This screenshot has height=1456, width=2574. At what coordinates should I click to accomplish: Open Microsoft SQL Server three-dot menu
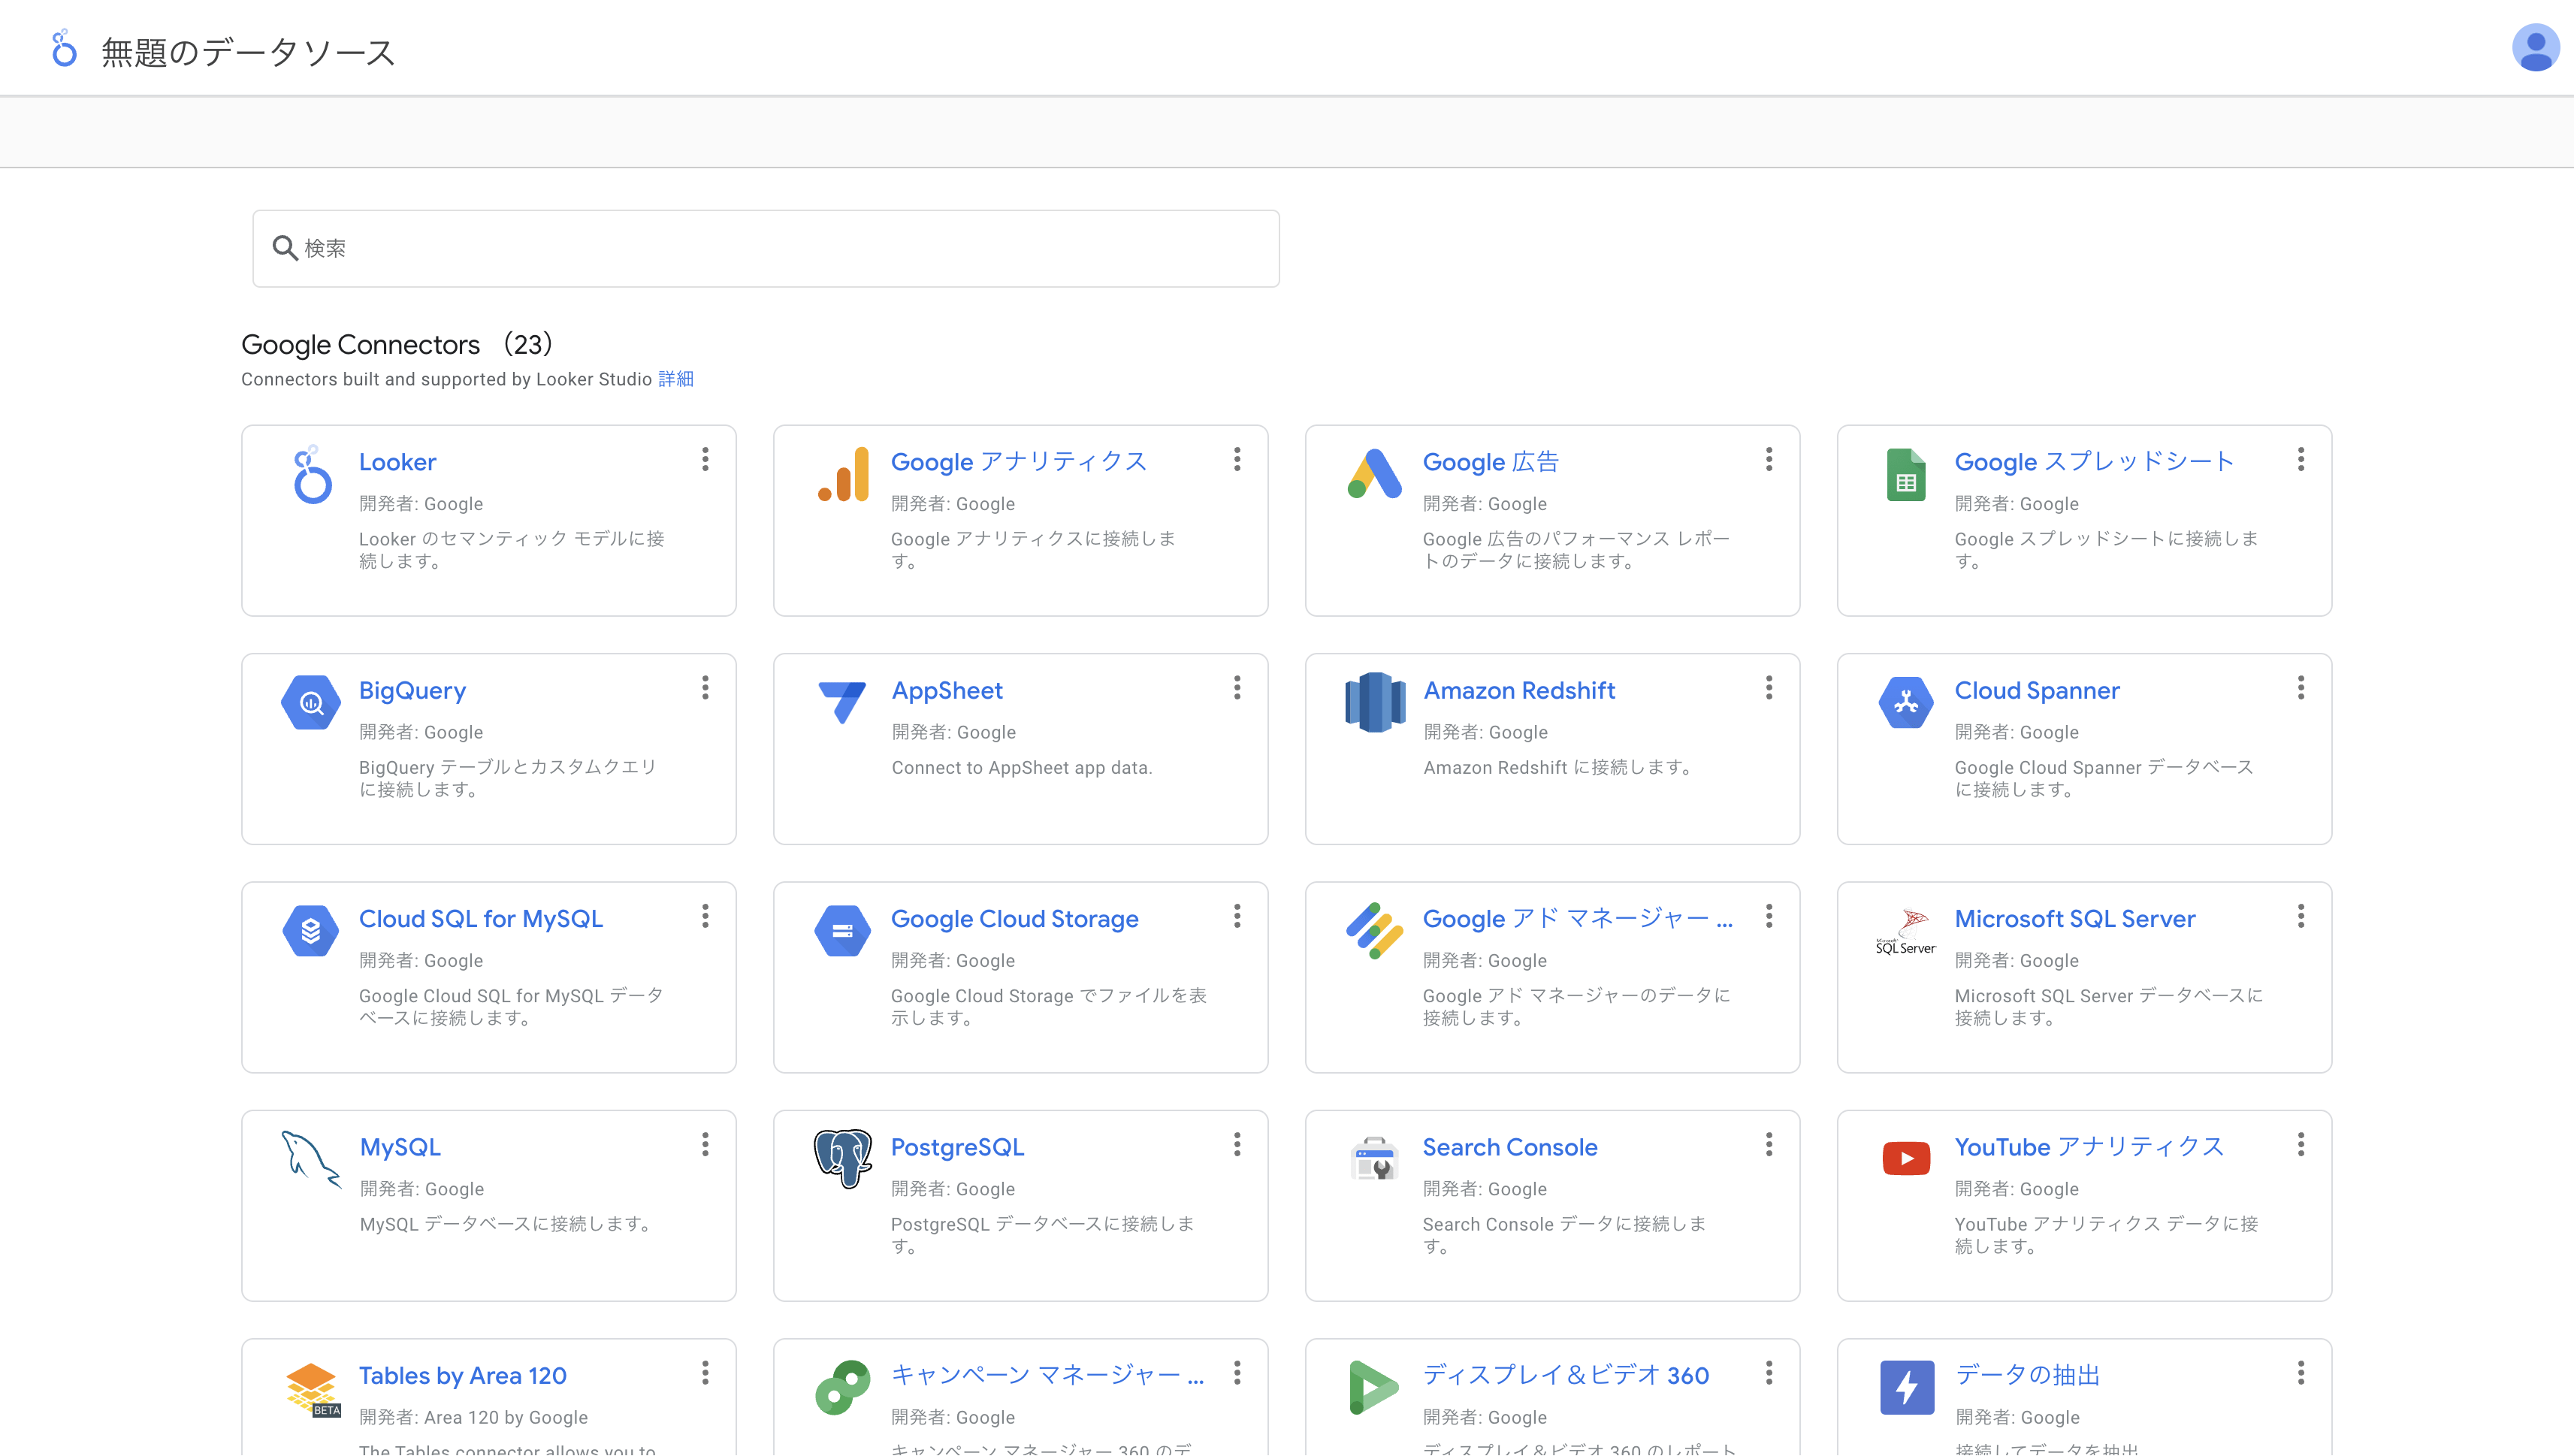point(2301,916)
